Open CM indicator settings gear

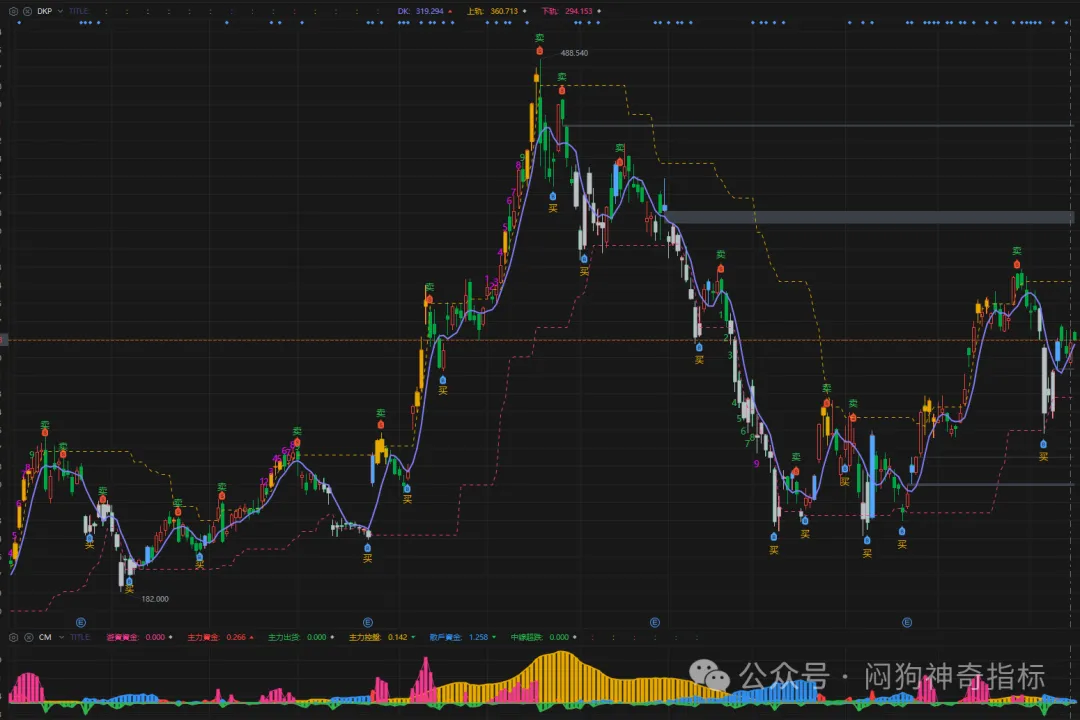tap(12, 636)
